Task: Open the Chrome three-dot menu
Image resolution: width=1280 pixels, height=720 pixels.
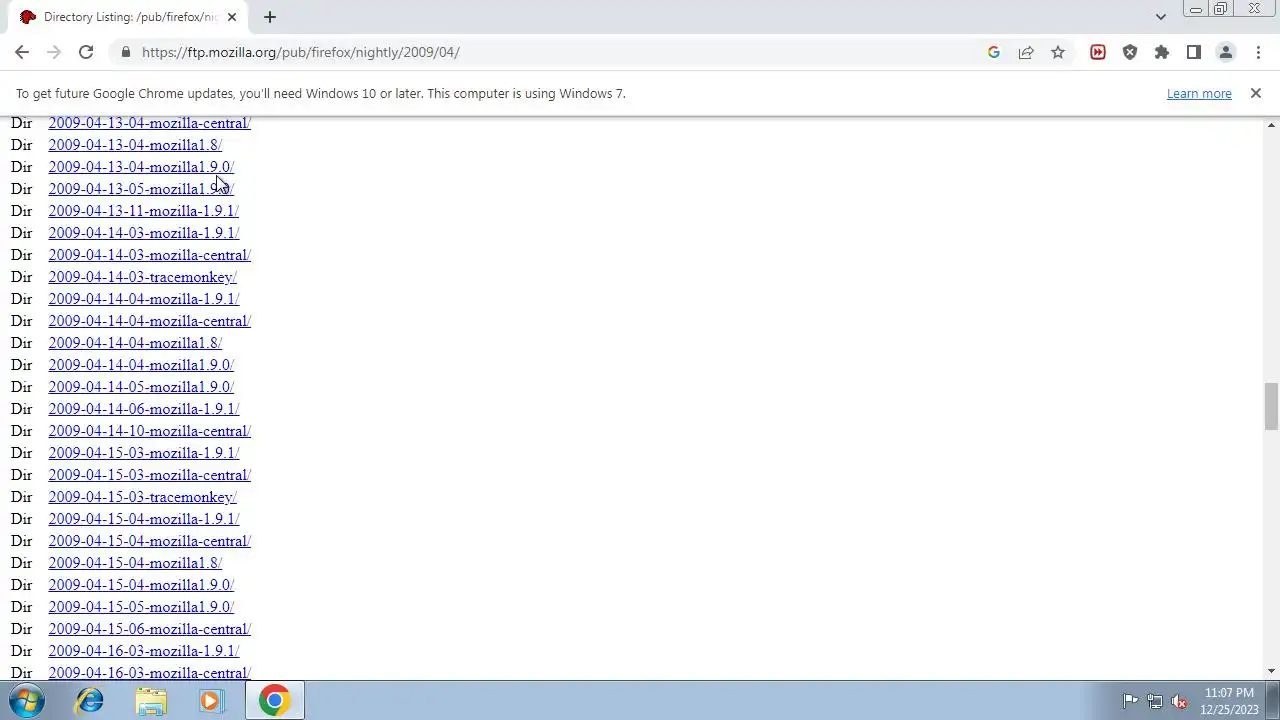Action: (1258, 52)
